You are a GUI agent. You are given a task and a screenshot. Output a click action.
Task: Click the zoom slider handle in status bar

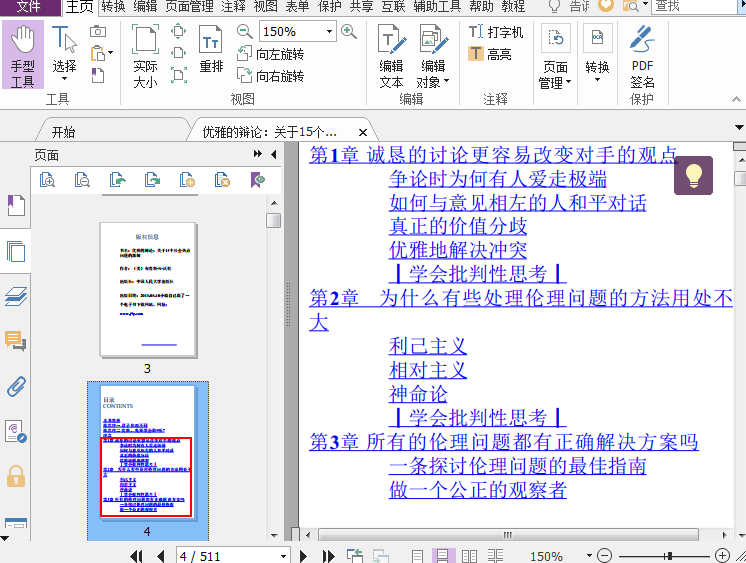click(x=669, y=555)
